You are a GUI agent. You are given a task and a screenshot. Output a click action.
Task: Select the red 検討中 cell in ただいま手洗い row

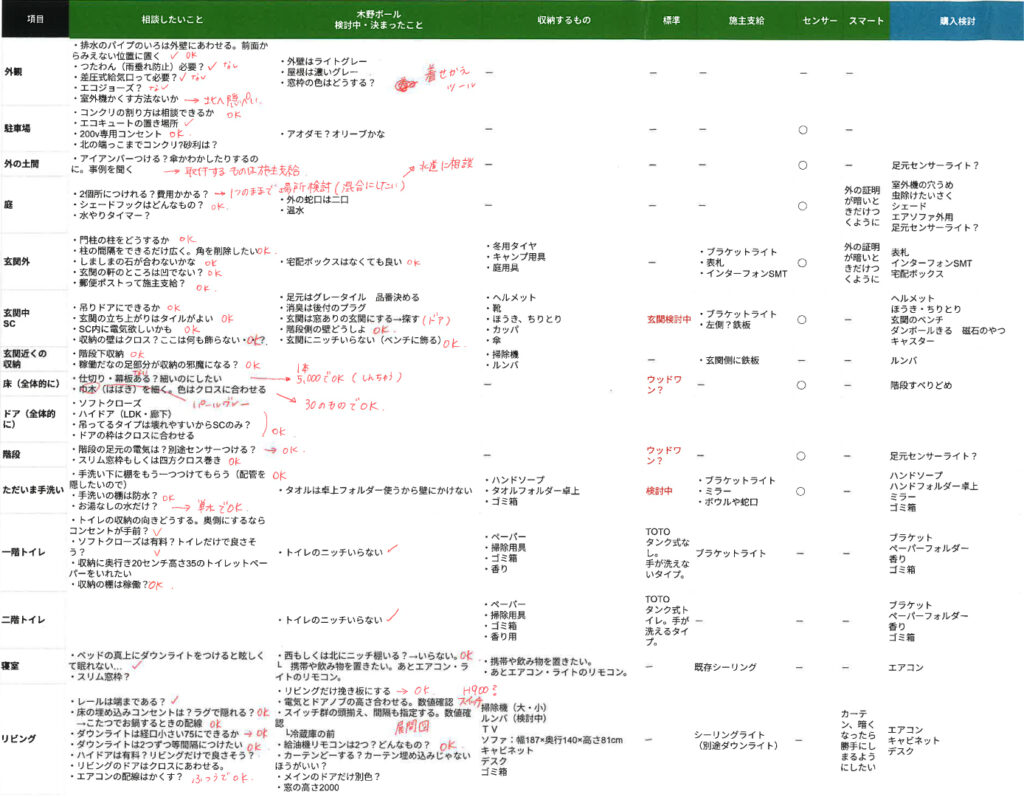click(663, 491)
